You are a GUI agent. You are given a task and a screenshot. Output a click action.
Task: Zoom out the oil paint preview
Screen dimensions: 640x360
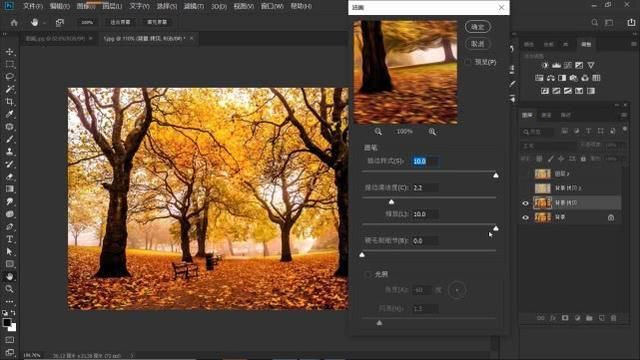378,131
